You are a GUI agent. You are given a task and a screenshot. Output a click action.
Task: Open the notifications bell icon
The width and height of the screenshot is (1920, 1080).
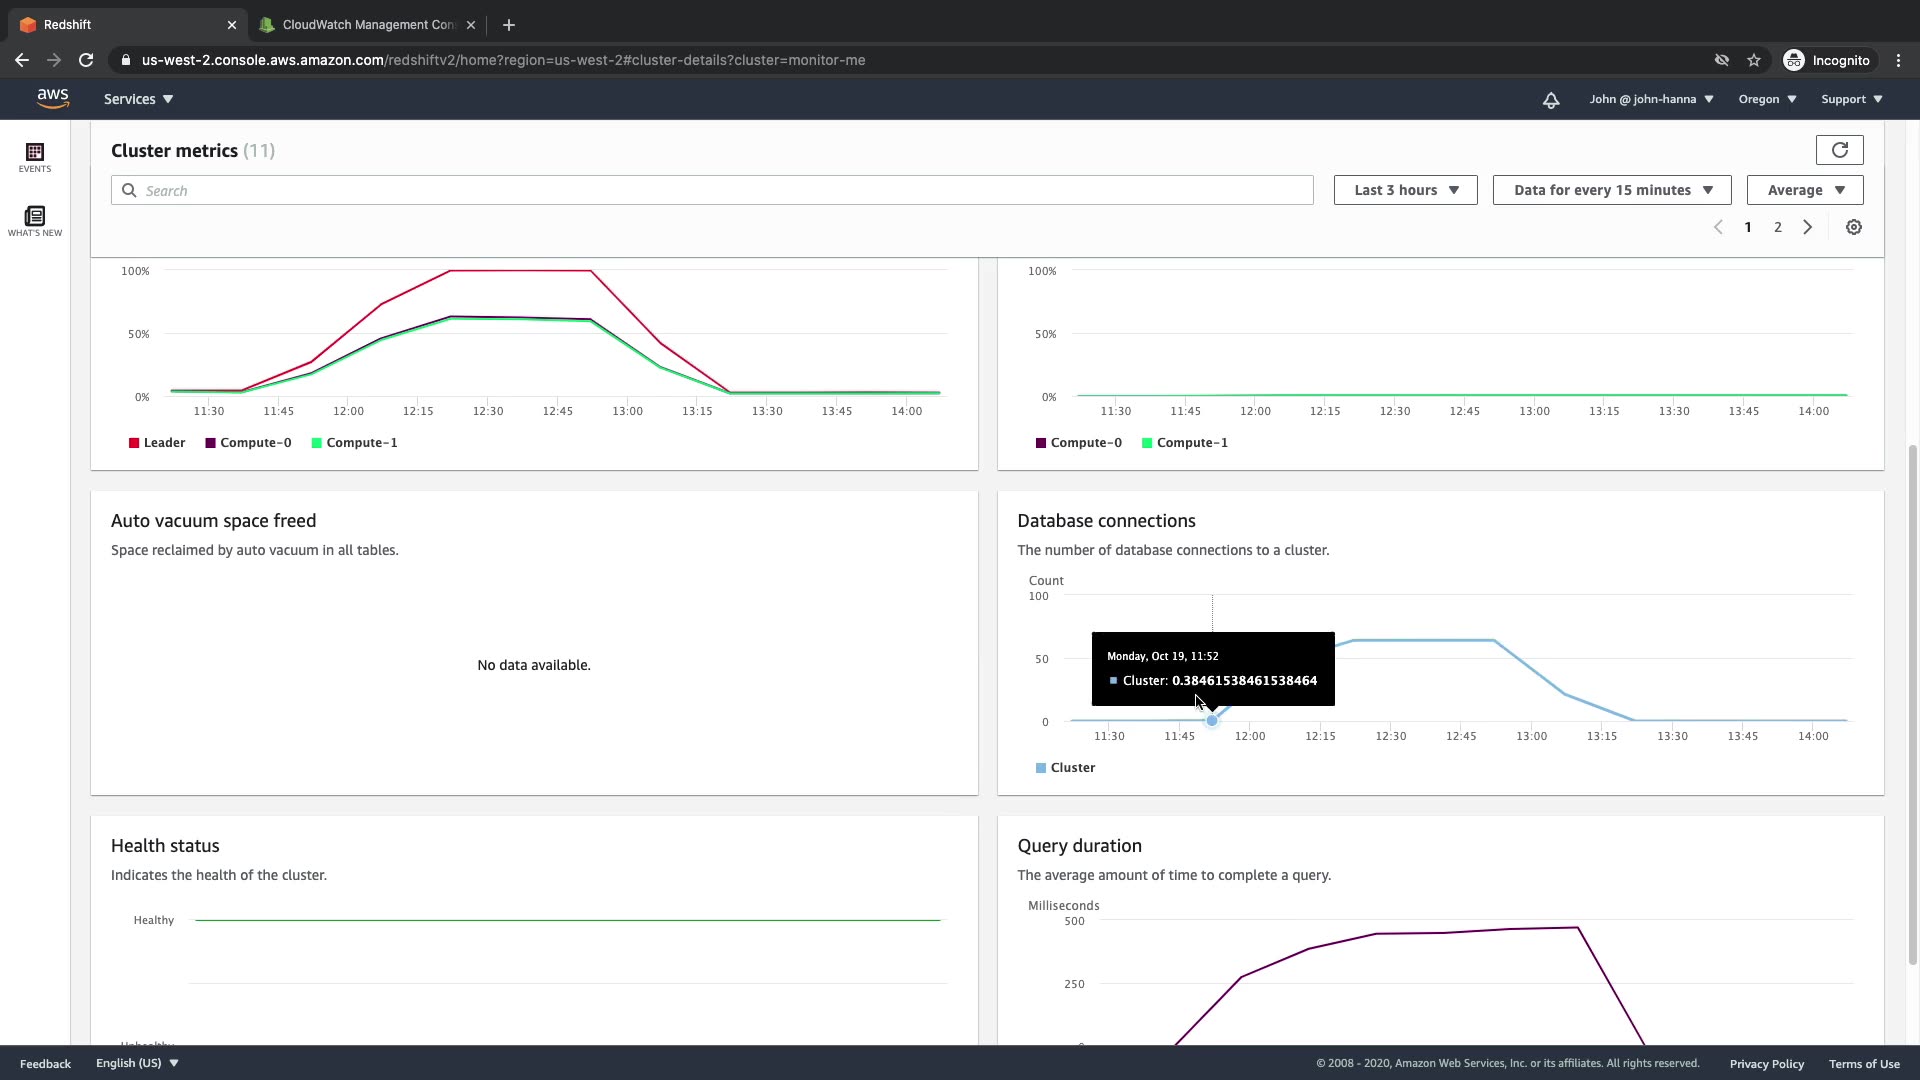point(1550,100)
